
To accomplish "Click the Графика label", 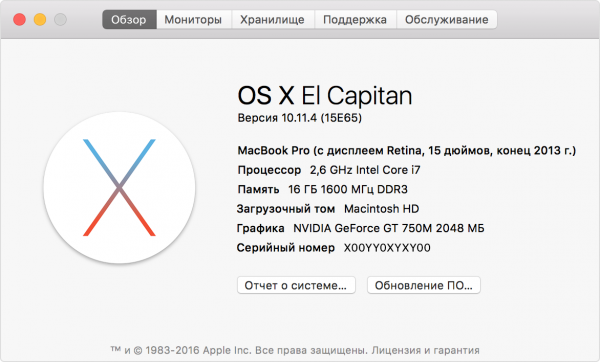I will (x=261, y=228).
